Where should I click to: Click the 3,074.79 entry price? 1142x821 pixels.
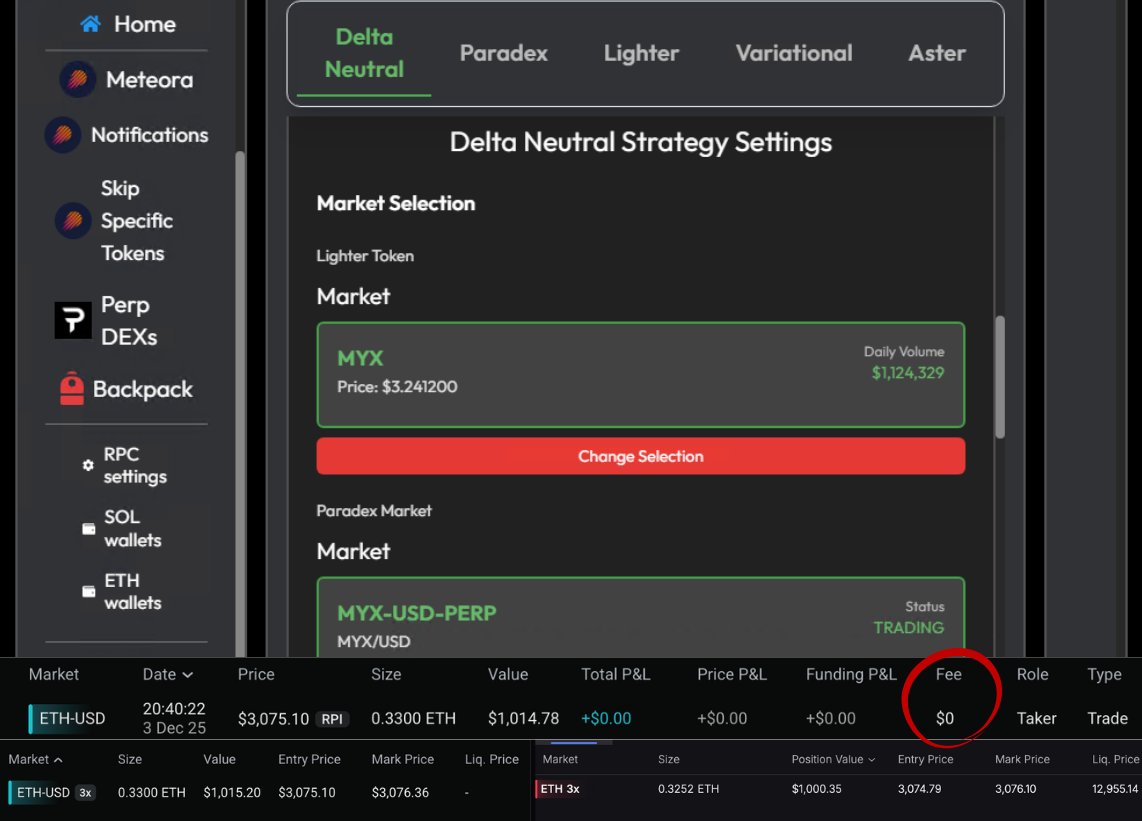919,789
